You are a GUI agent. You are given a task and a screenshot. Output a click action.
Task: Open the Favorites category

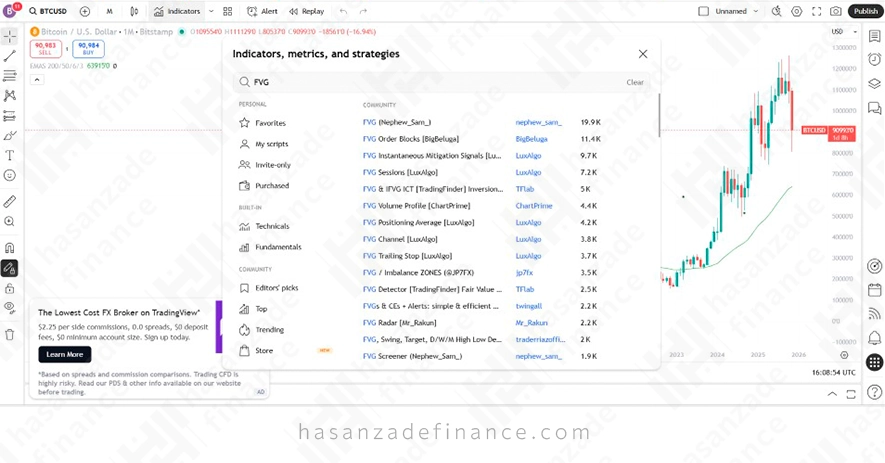263,123
